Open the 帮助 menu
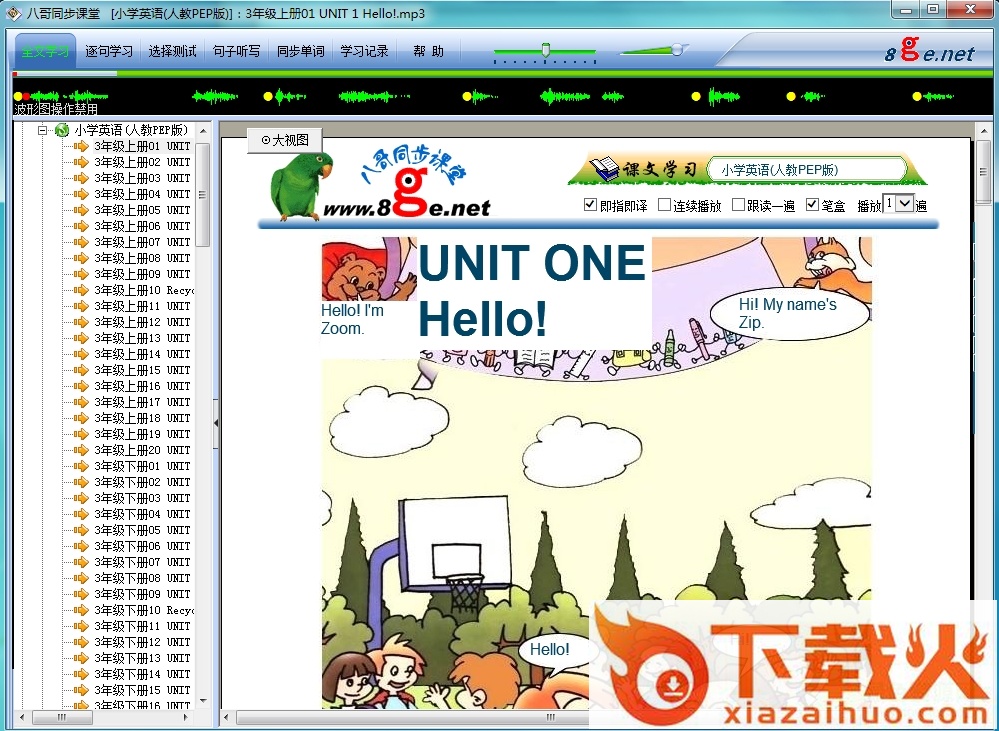 pos(428,52)
